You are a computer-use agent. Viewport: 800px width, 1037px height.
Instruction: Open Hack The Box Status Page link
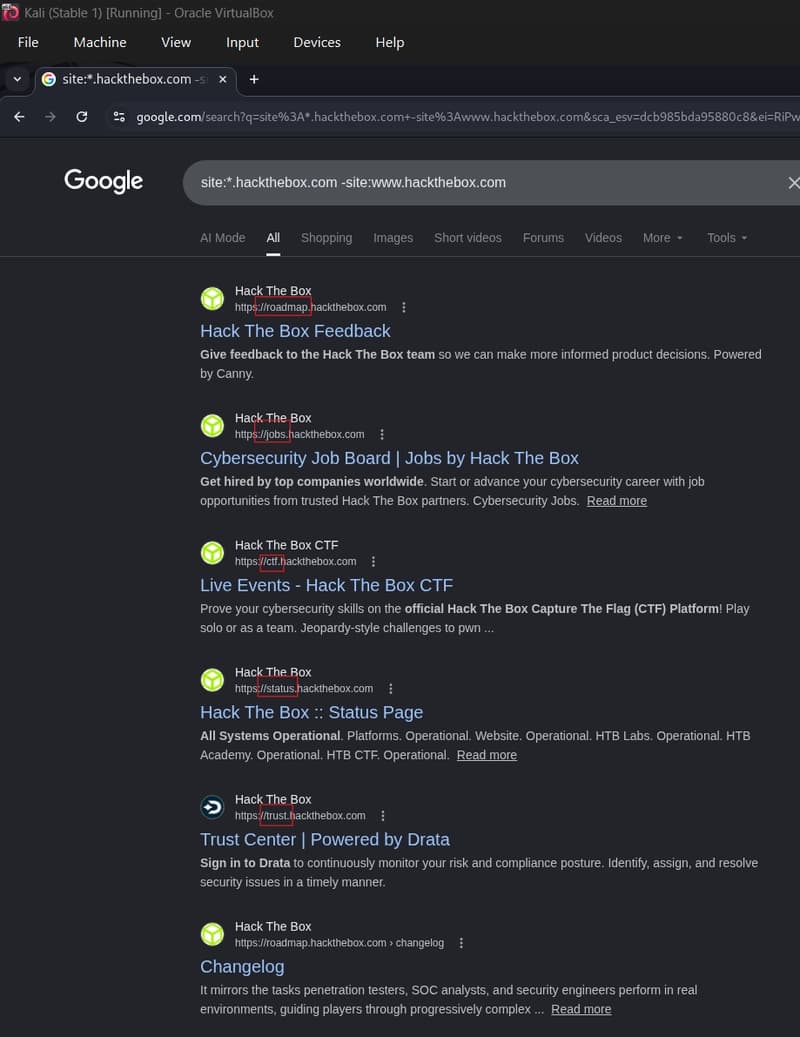click(311, 712)
